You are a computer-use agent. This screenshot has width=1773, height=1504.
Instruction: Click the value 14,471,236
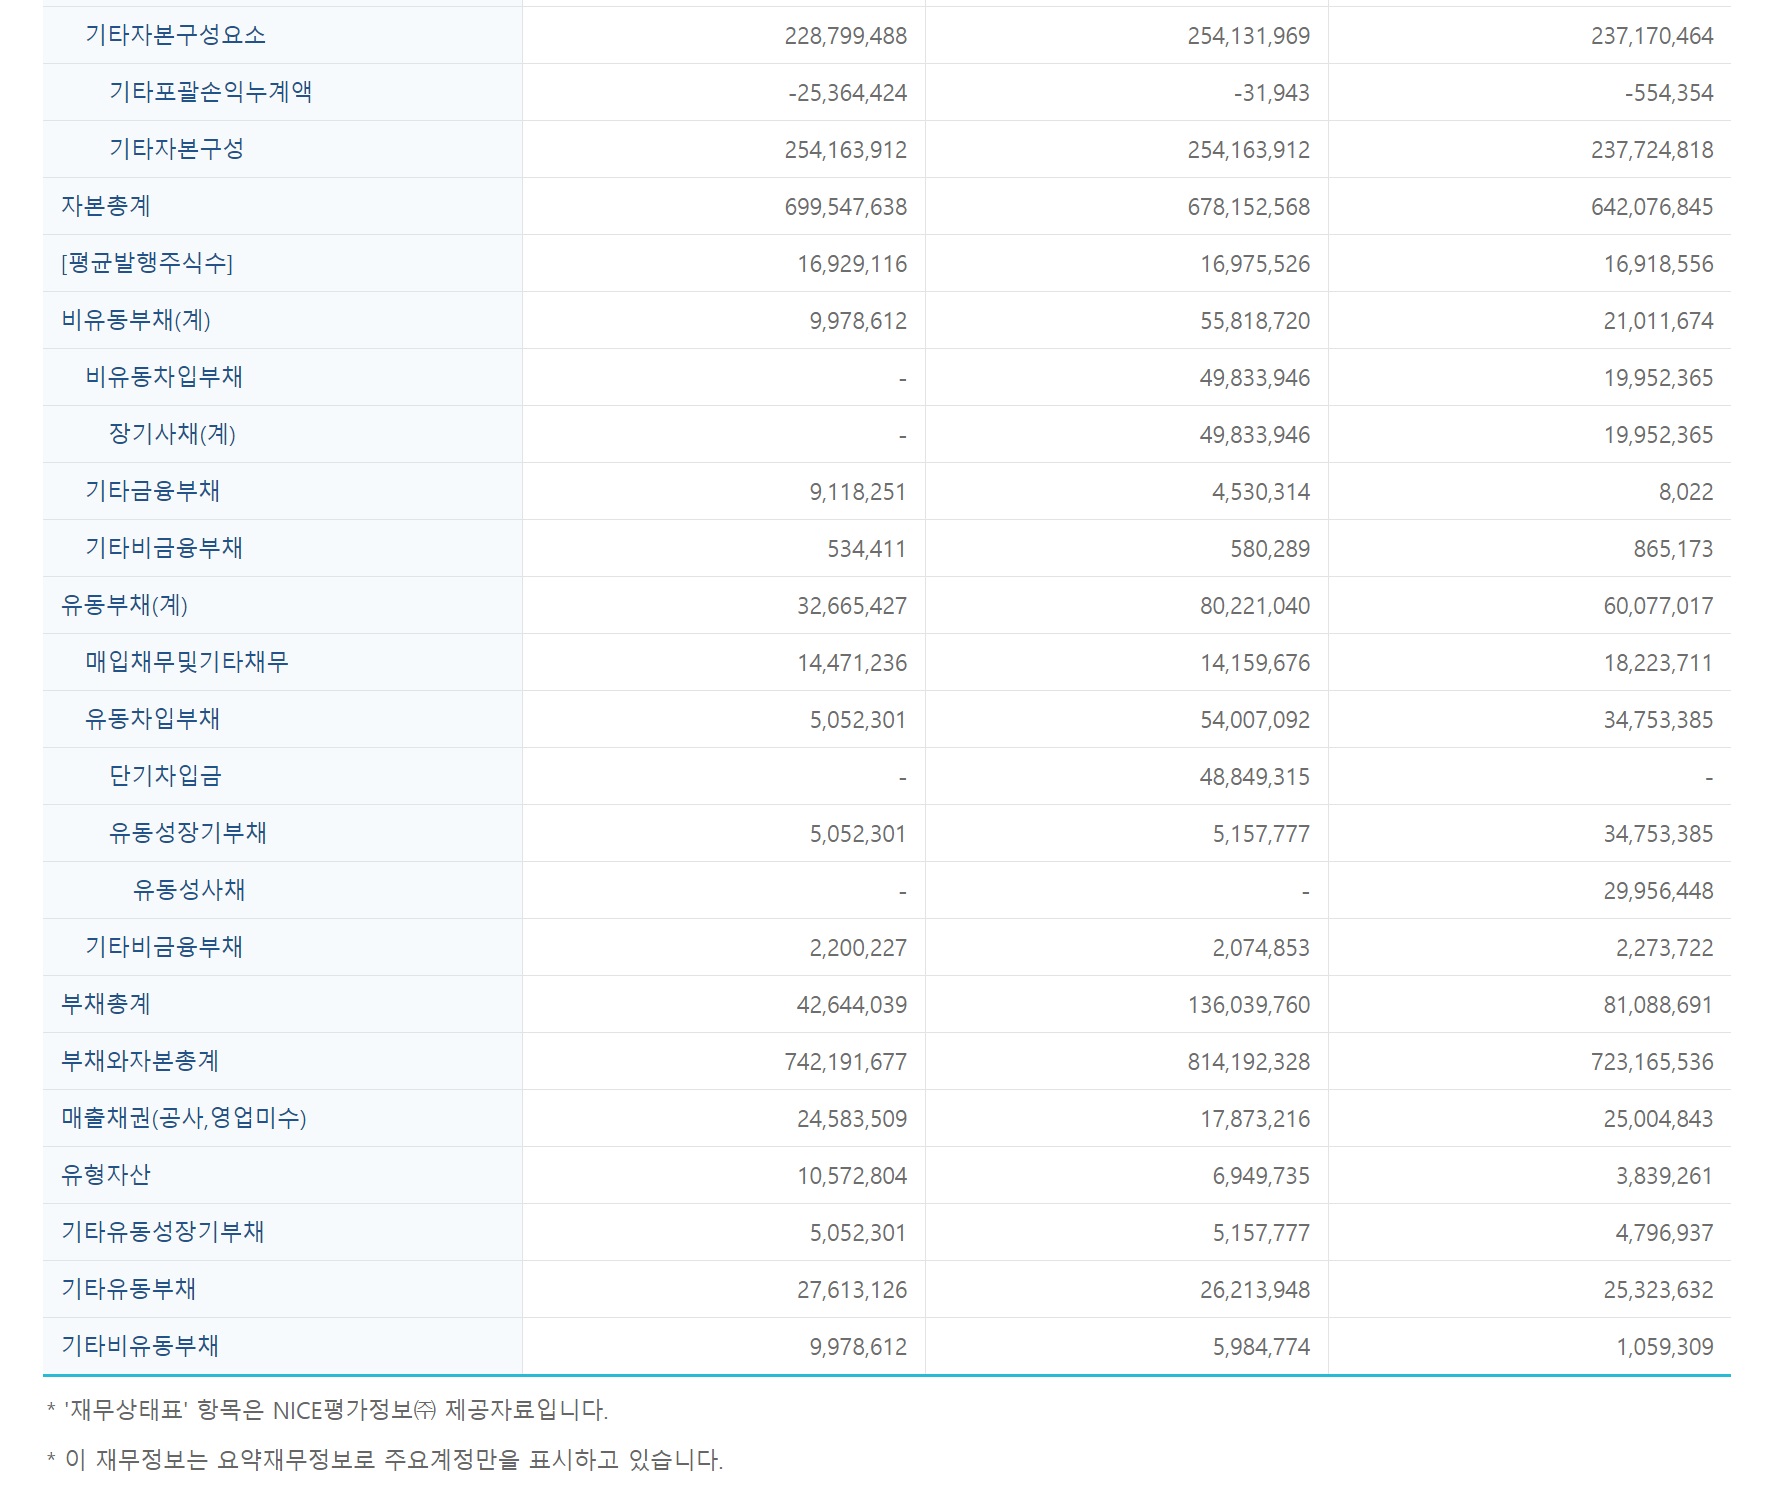click(x=852, y=663)
